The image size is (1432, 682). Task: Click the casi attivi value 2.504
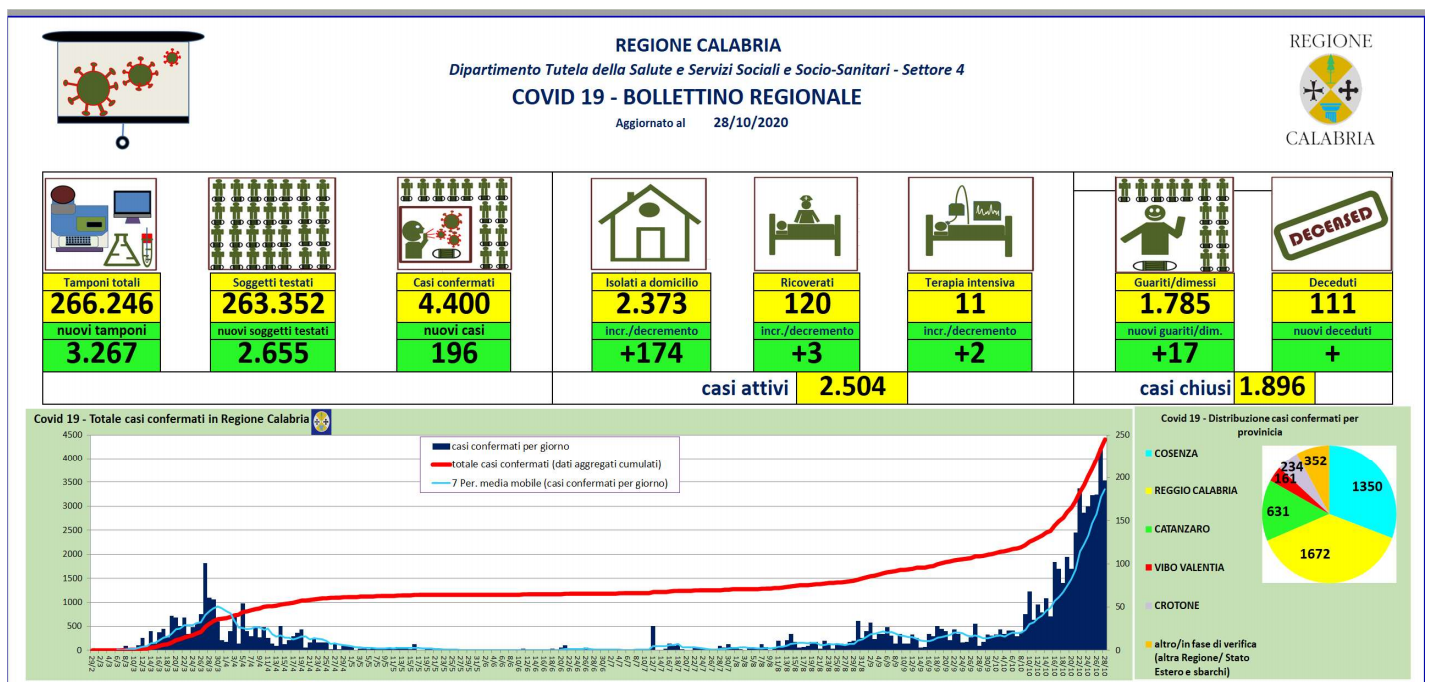click(x=851, y=388)
